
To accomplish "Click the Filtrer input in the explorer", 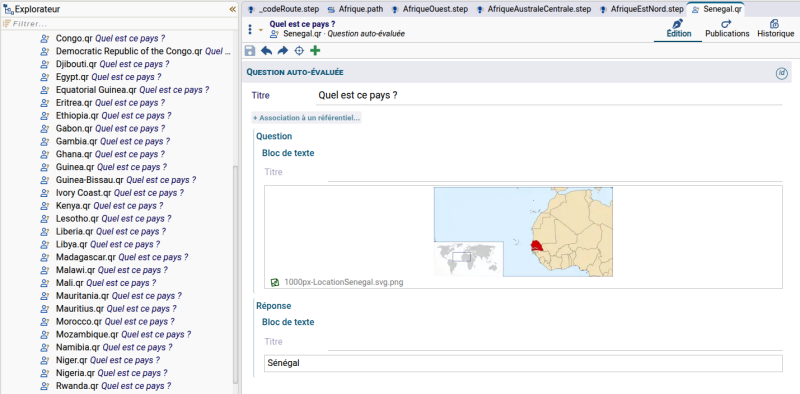I will pos(120,23).
